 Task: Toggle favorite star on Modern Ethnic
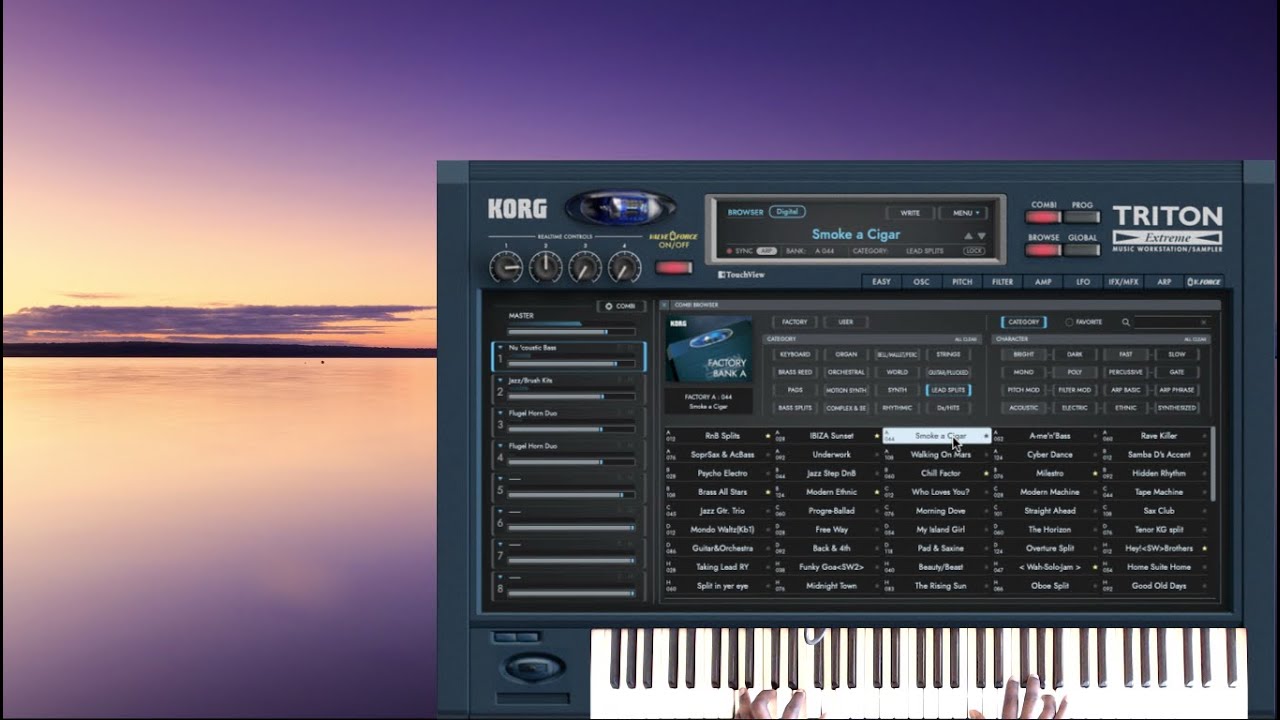pyautogui.click(x=877, y=492)
